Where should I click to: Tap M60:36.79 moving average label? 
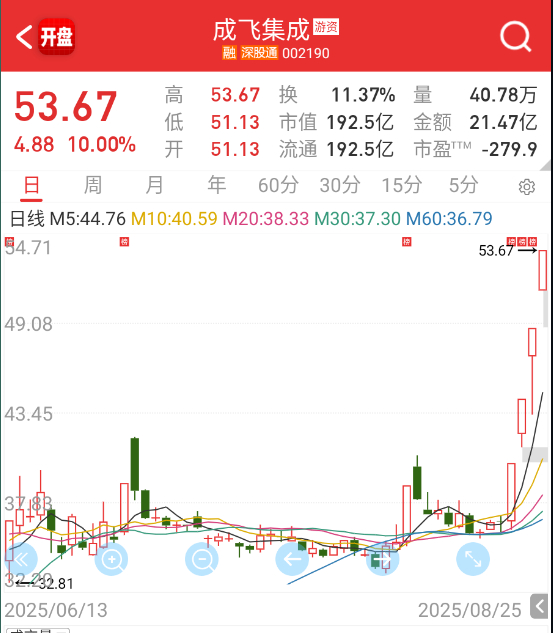[x=449, y=219]
